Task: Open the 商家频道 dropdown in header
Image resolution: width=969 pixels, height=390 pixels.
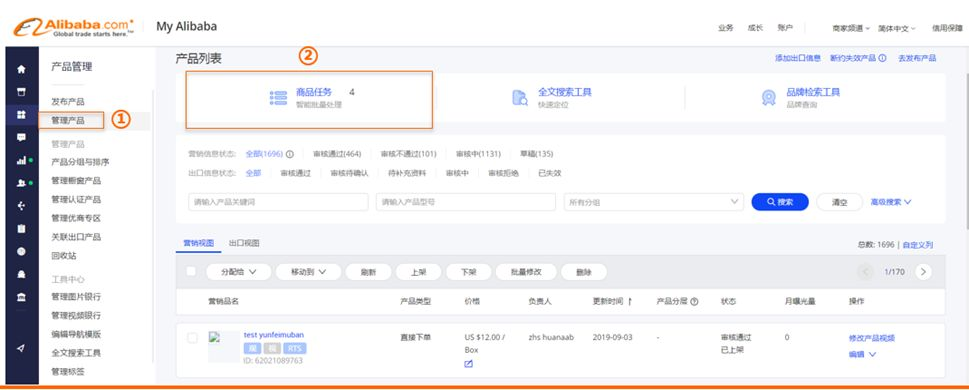Action: [851, 28]
